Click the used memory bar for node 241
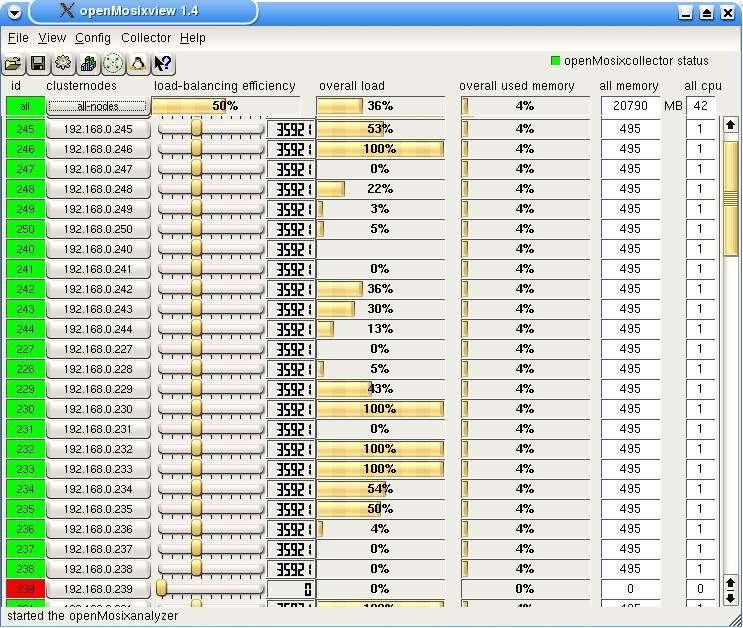 coord(525,269)
